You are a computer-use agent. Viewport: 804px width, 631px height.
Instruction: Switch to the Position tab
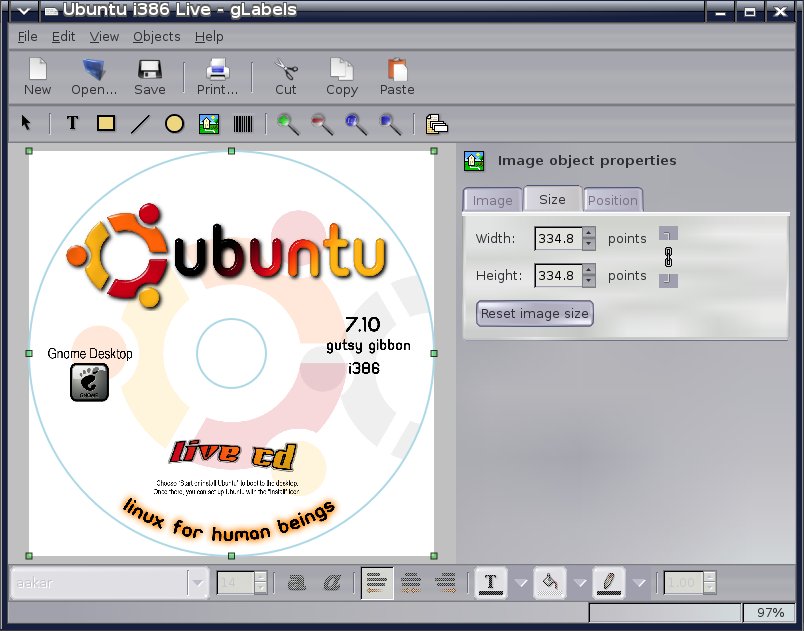tap(613, 200)
